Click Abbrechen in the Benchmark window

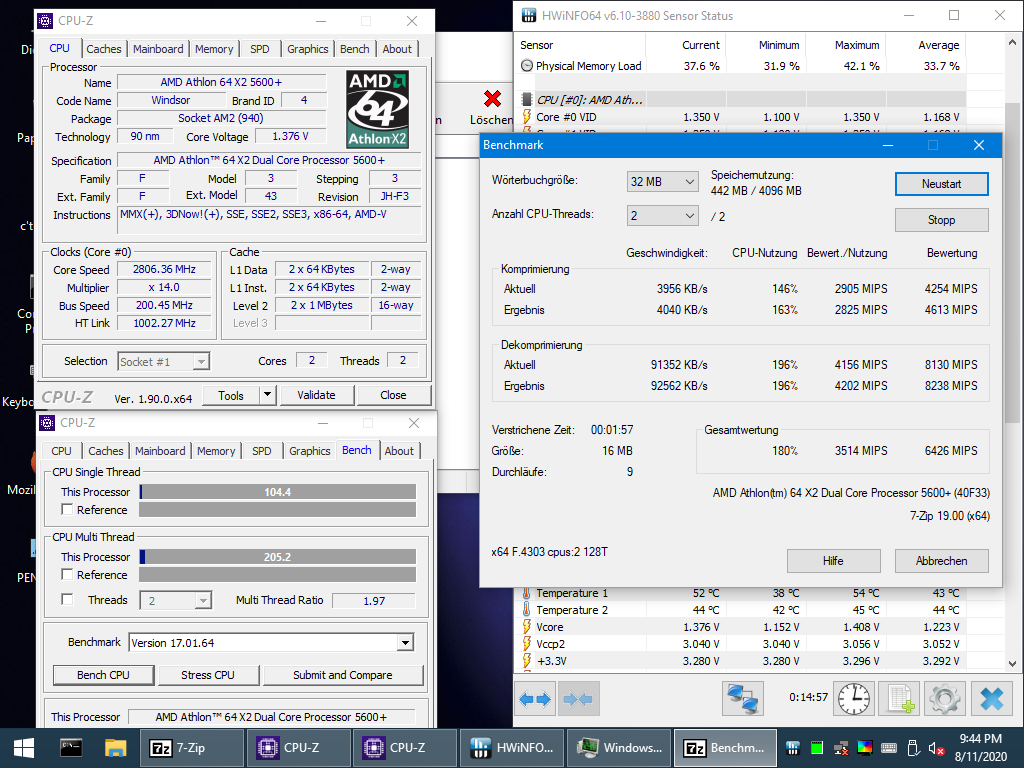coord(941,561)
